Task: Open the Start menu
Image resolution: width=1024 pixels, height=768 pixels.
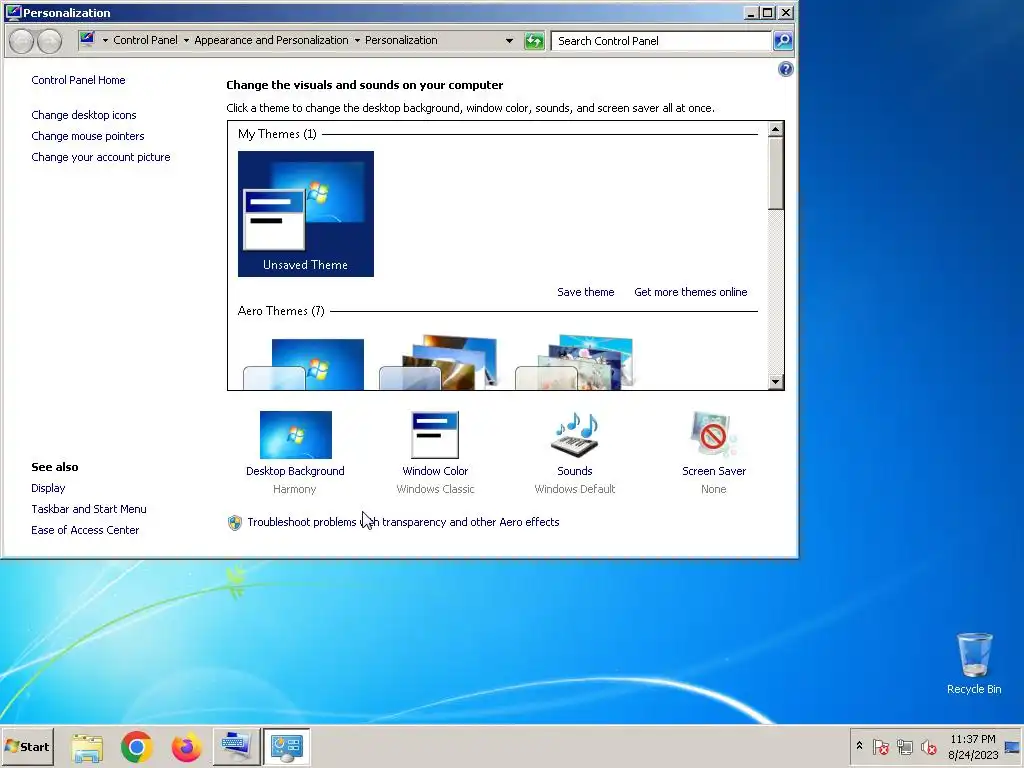Action: click(x=27, y=746)
